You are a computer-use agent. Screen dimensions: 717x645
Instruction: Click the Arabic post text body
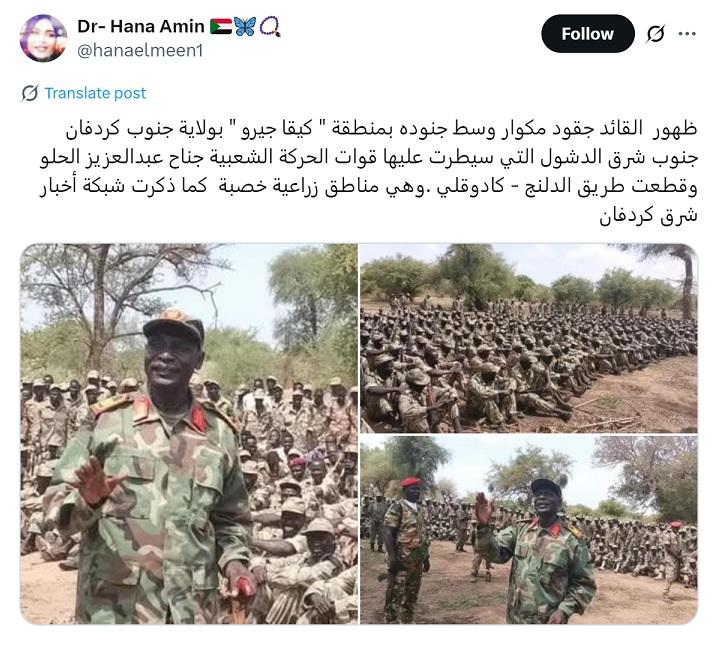click(x=368, y=171)
